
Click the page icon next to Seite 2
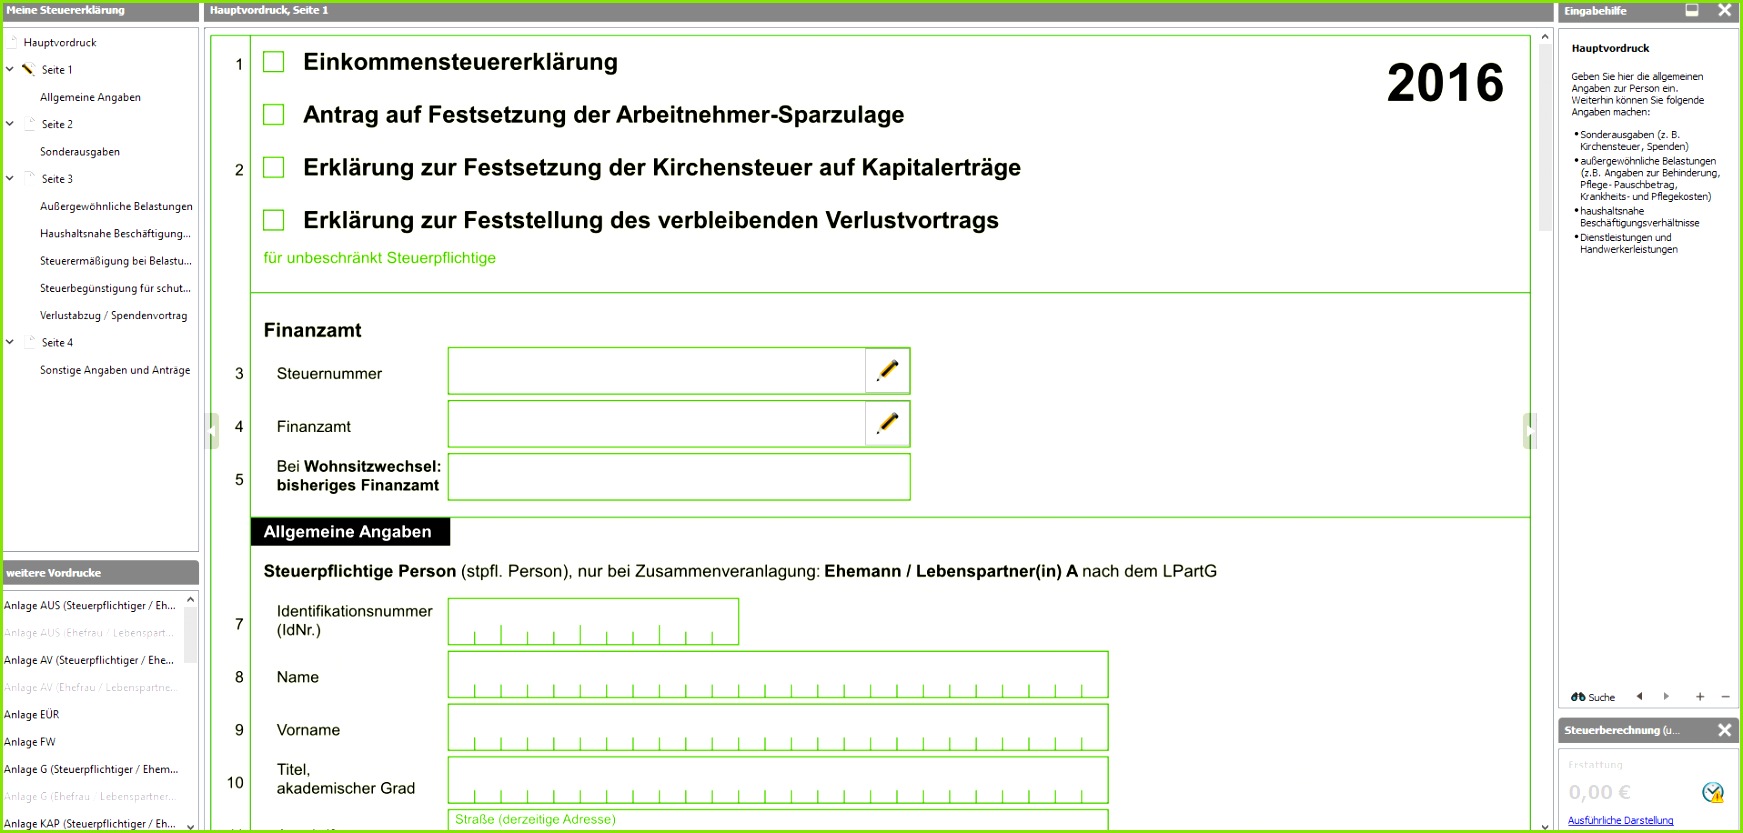coord(31,123)
